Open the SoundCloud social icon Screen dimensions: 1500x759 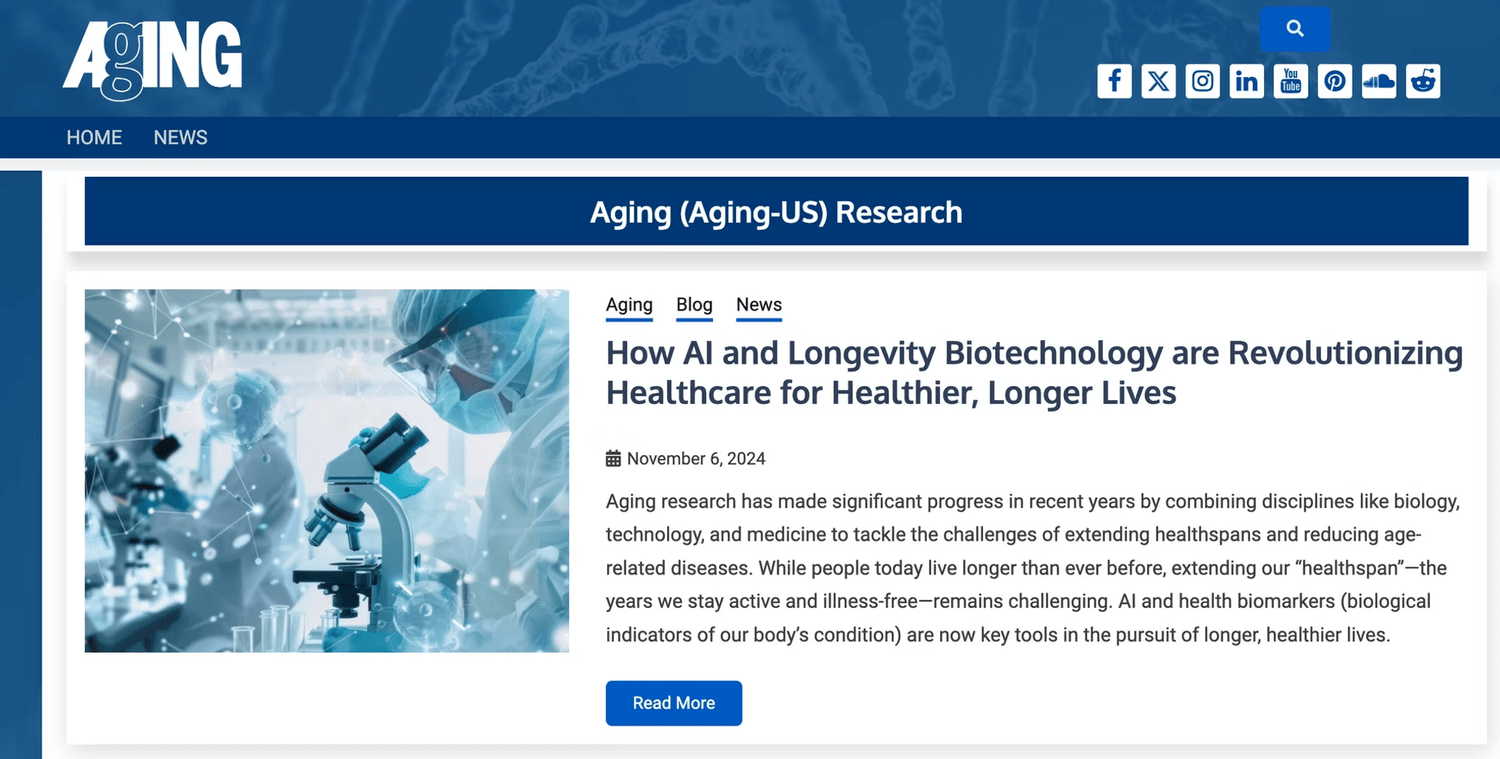(x=1379, y=81)
